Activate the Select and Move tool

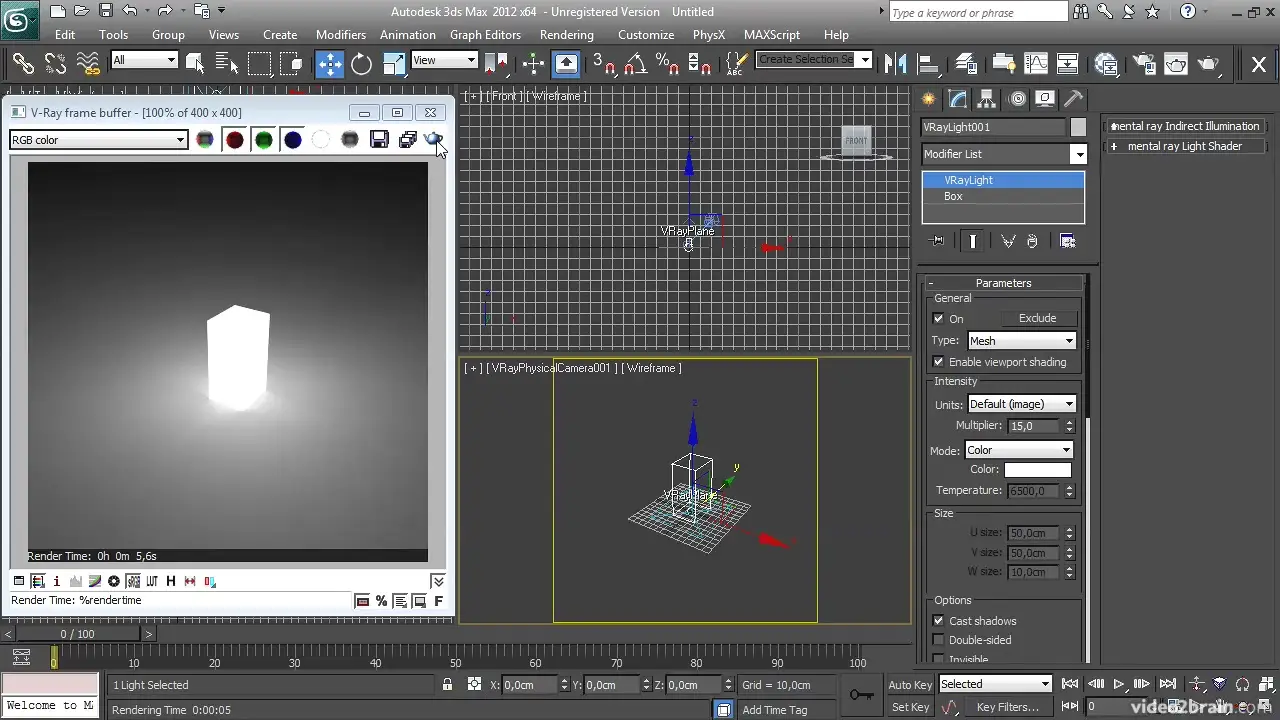click(x=329, y=64)
